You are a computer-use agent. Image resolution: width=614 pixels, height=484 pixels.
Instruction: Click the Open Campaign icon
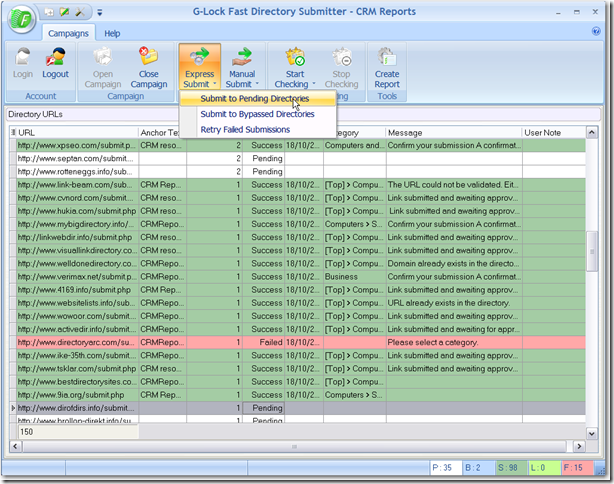(x=103, y=58)
